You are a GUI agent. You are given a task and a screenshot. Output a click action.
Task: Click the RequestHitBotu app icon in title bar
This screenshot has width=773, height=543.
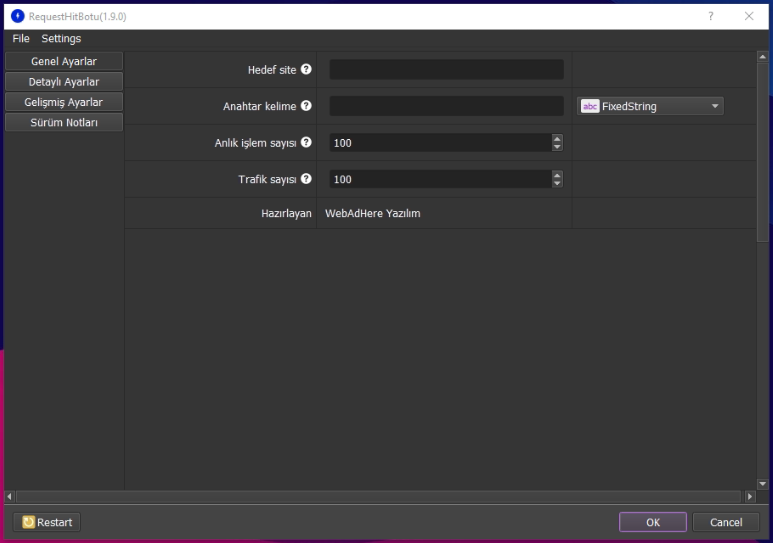tap(17, 16)
